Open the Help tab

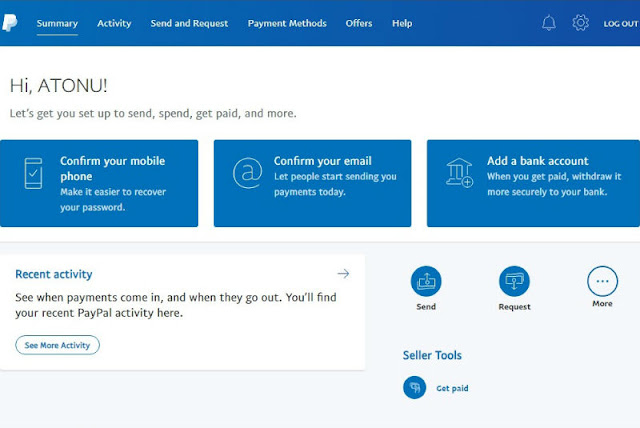[x=402, y=23]
